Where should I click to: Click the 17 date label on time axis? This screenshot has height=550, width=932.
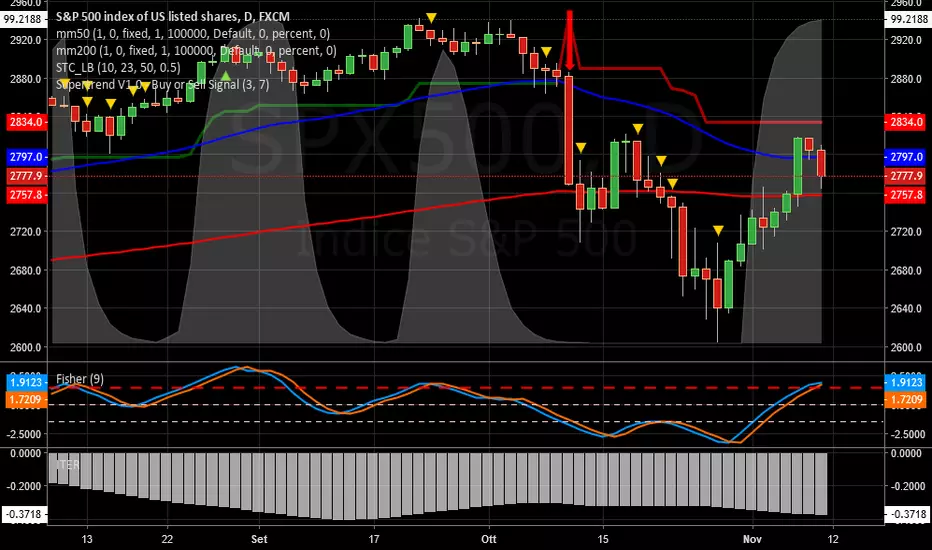tap(373, 539)
